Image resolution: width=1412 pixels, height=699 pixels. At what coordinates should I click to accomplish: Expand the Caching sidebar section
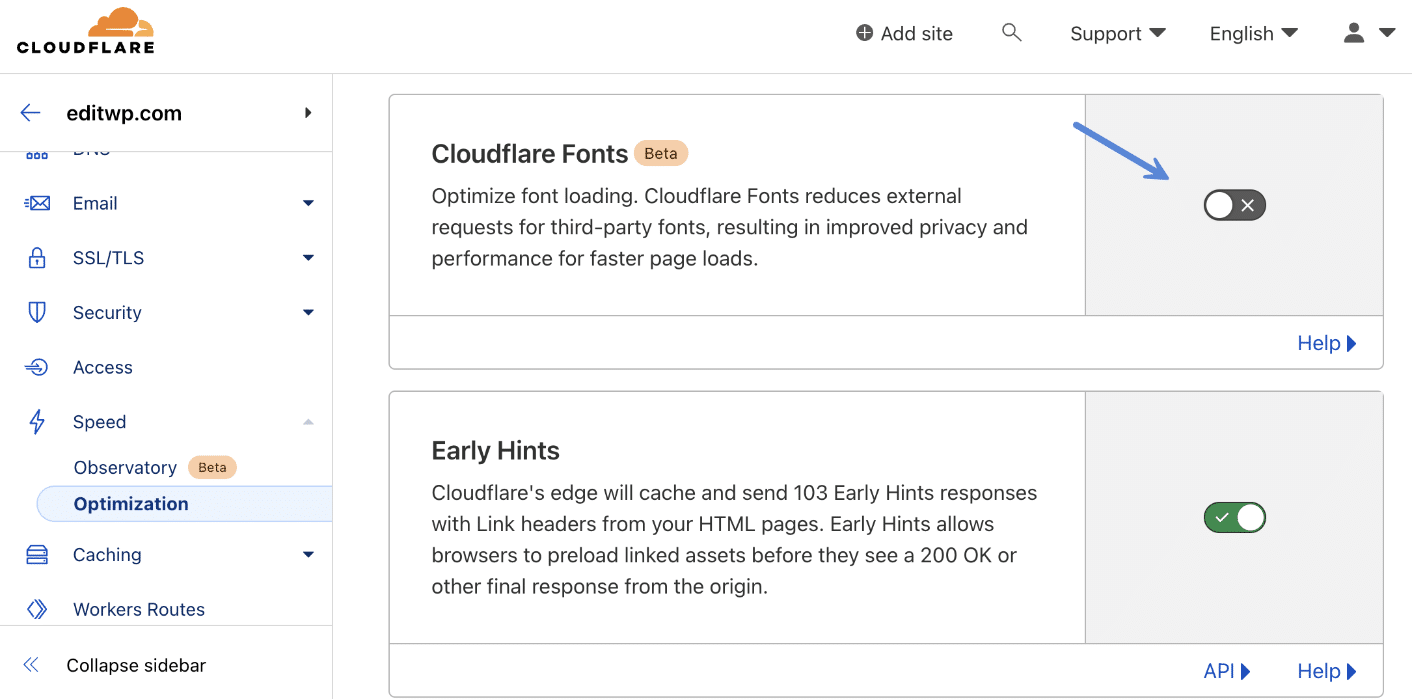(308, 554)
